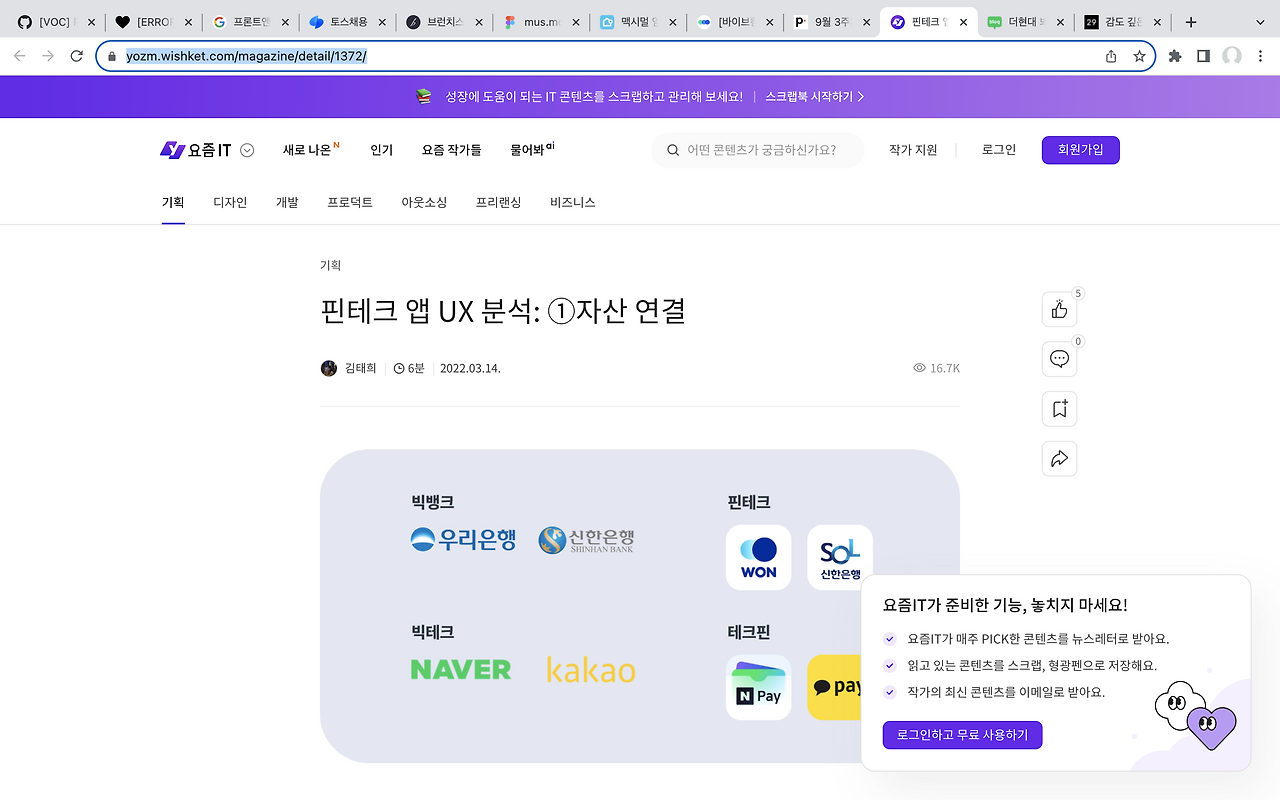This screenshot has height=800, width=1280.
Task: Click the 신한은행 SOL app icon
Action: click(840, 557)
